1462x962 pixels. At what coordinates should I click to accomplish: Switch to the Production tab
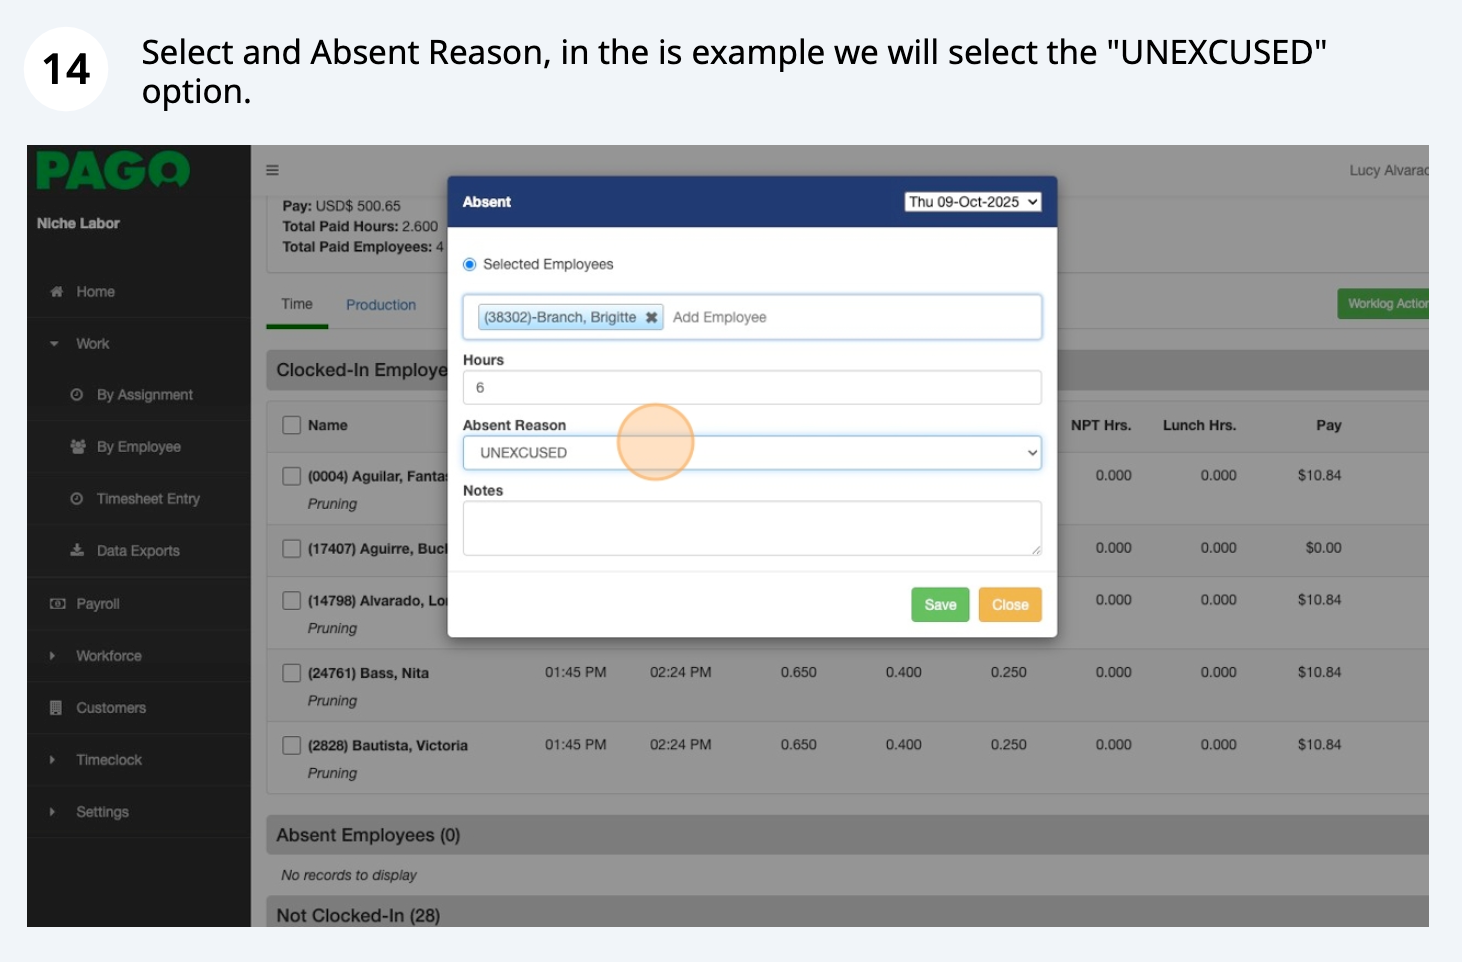381,305
